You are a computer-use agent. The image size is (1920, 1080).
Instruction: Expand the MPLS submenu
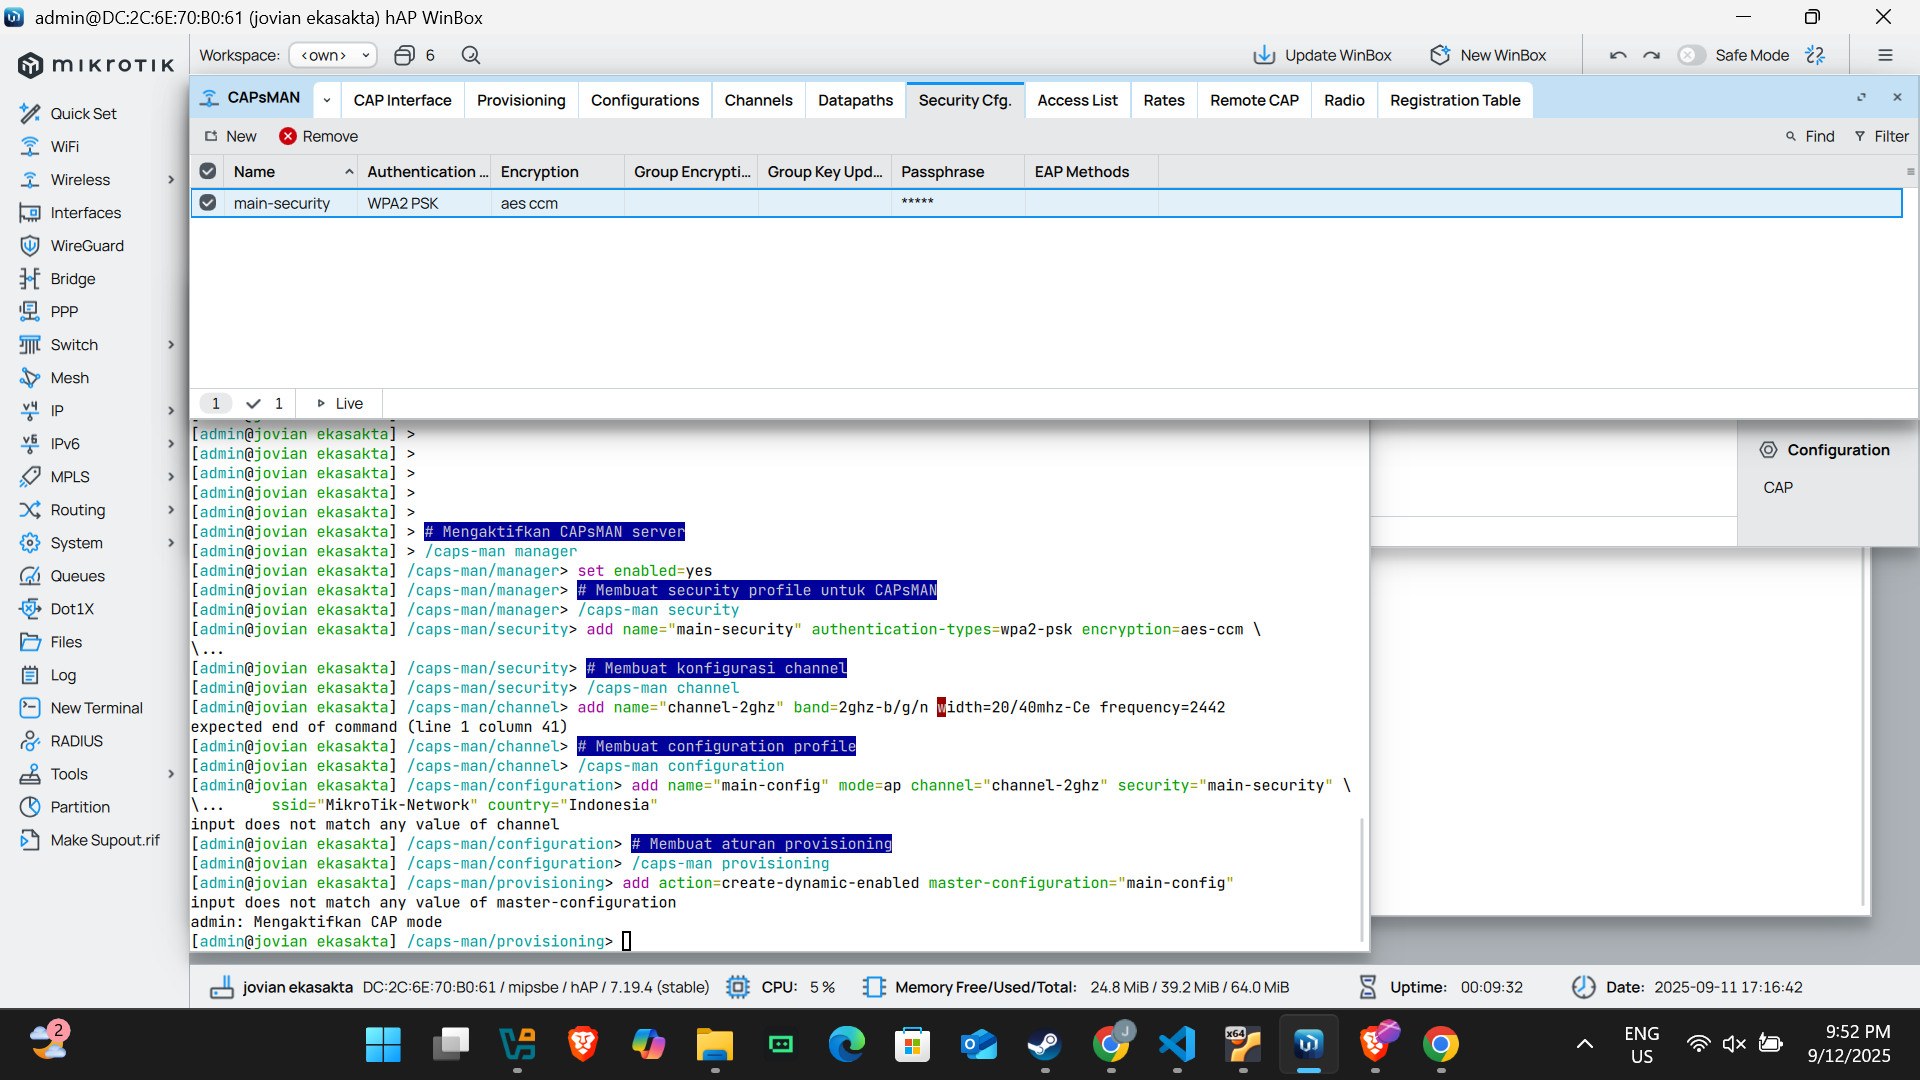tap(171, 476)
